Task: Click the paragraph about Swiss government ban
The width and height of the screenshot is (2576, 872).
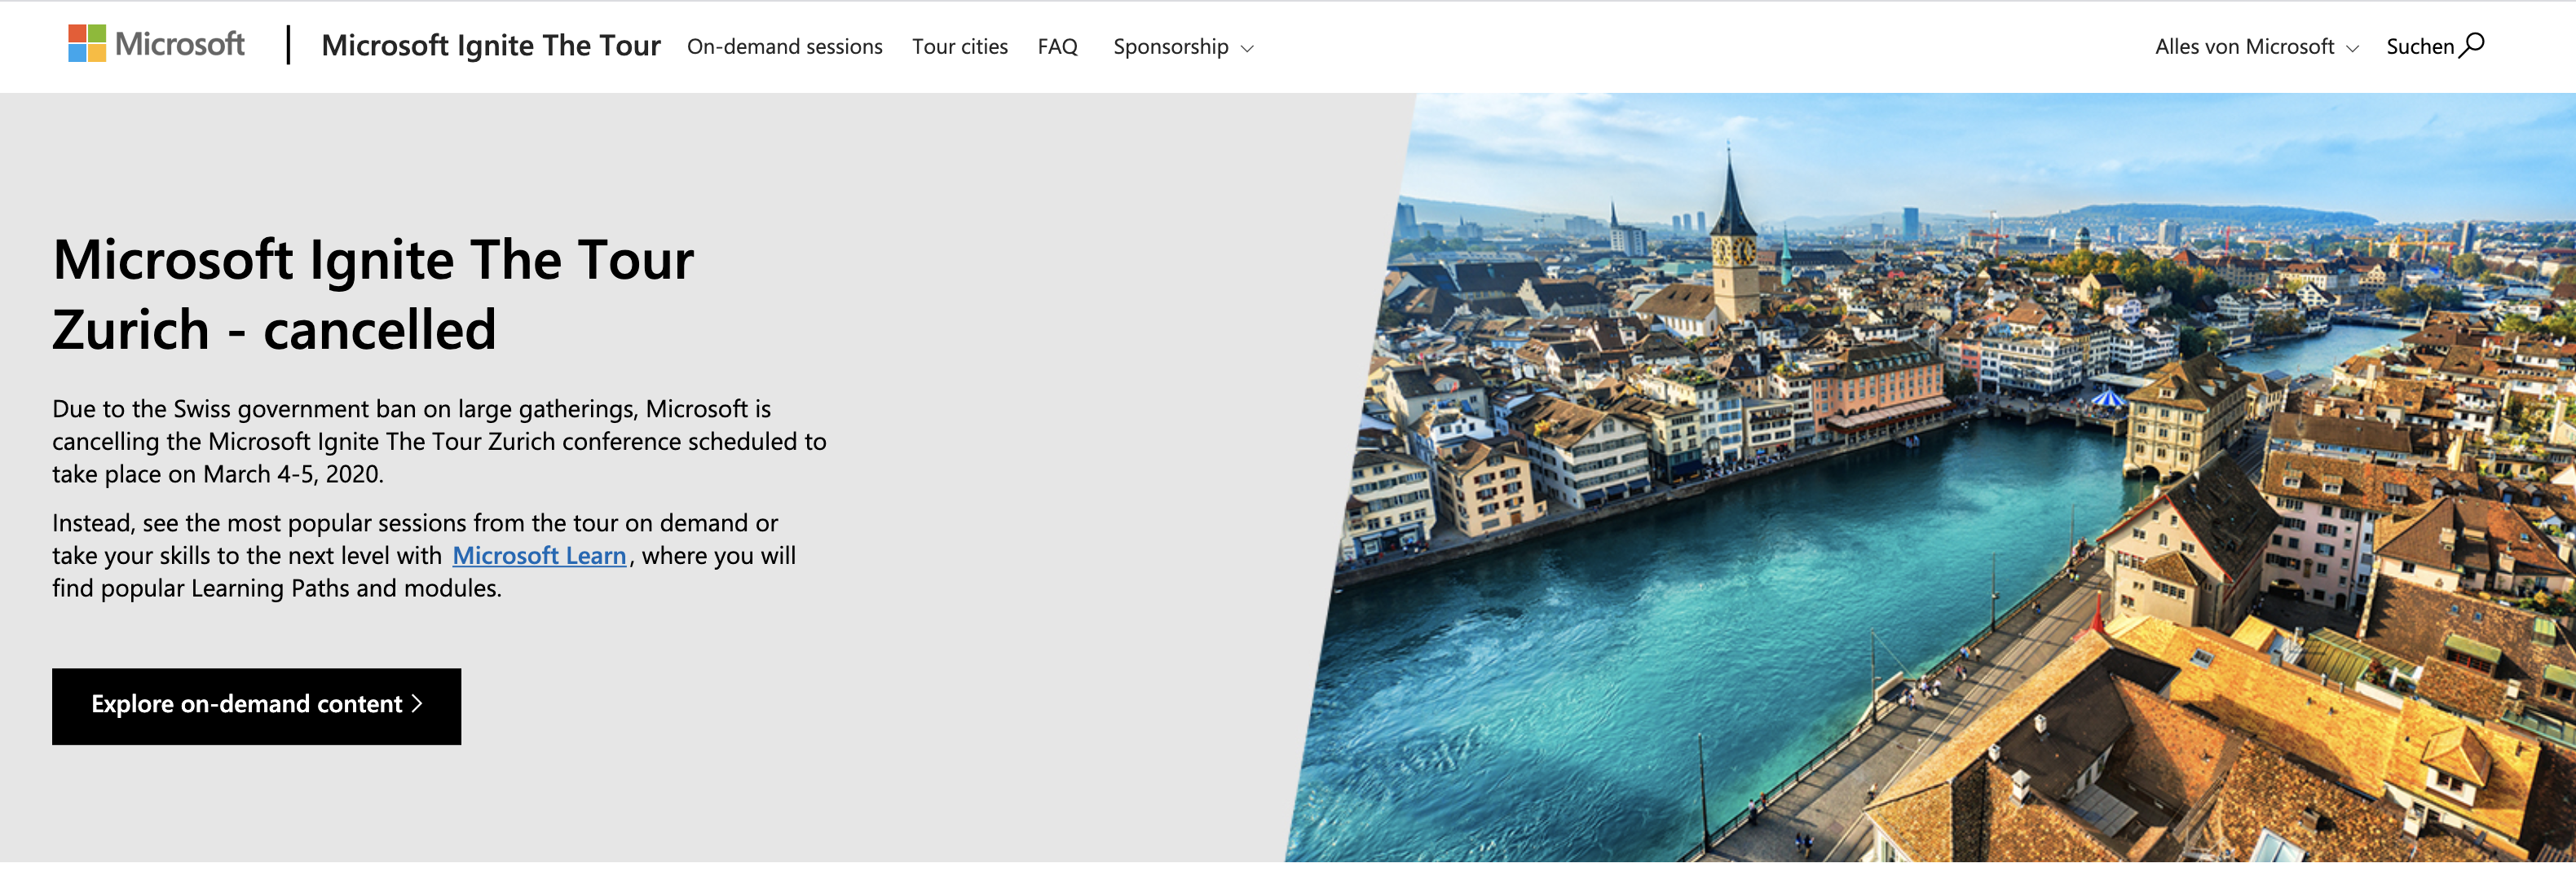Action: pyautogui.click(x=439, y=441)
